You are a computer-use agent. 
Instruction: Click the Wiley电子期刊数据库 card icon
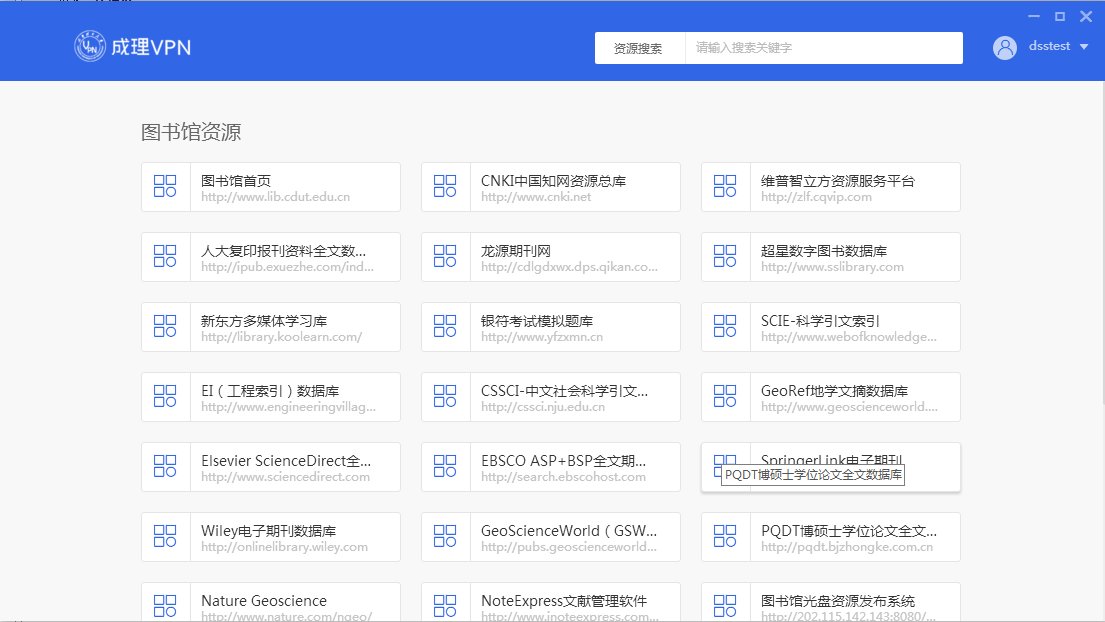tap(165, 536)
